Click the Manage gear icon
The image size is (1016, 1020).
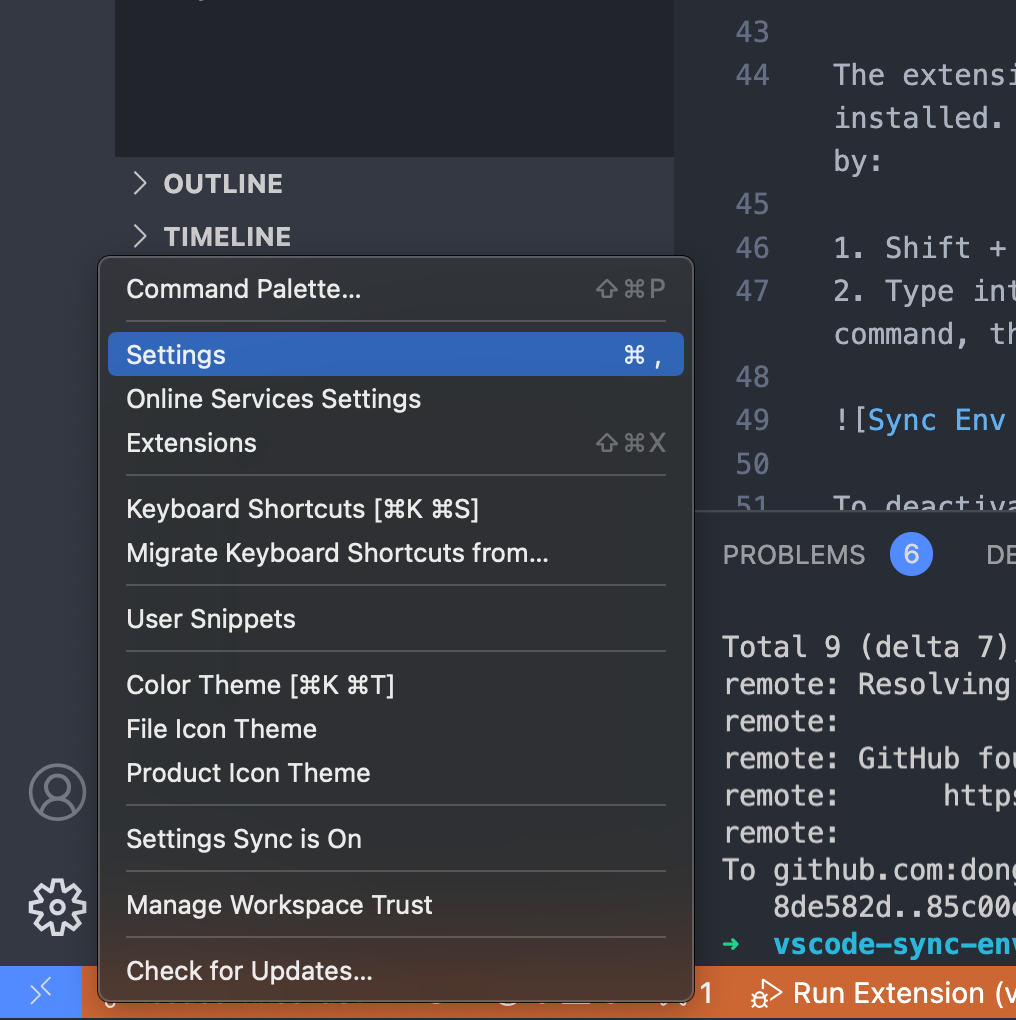(57, 907)
